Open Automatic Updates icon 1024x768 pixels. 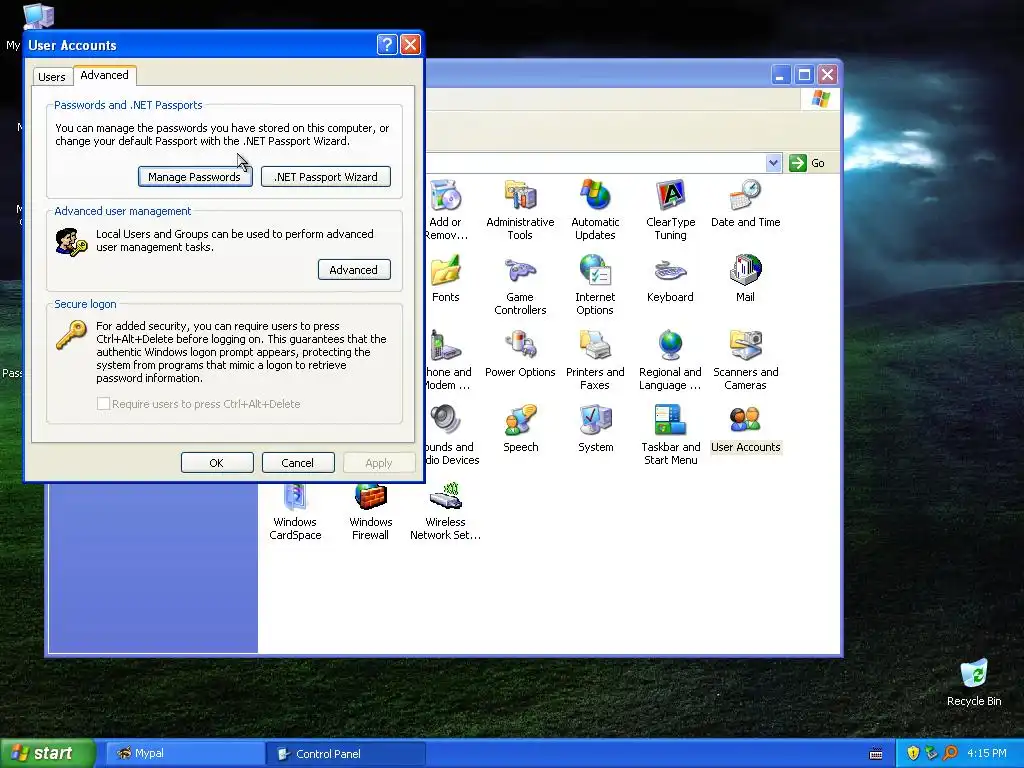(x=595, y=210)
